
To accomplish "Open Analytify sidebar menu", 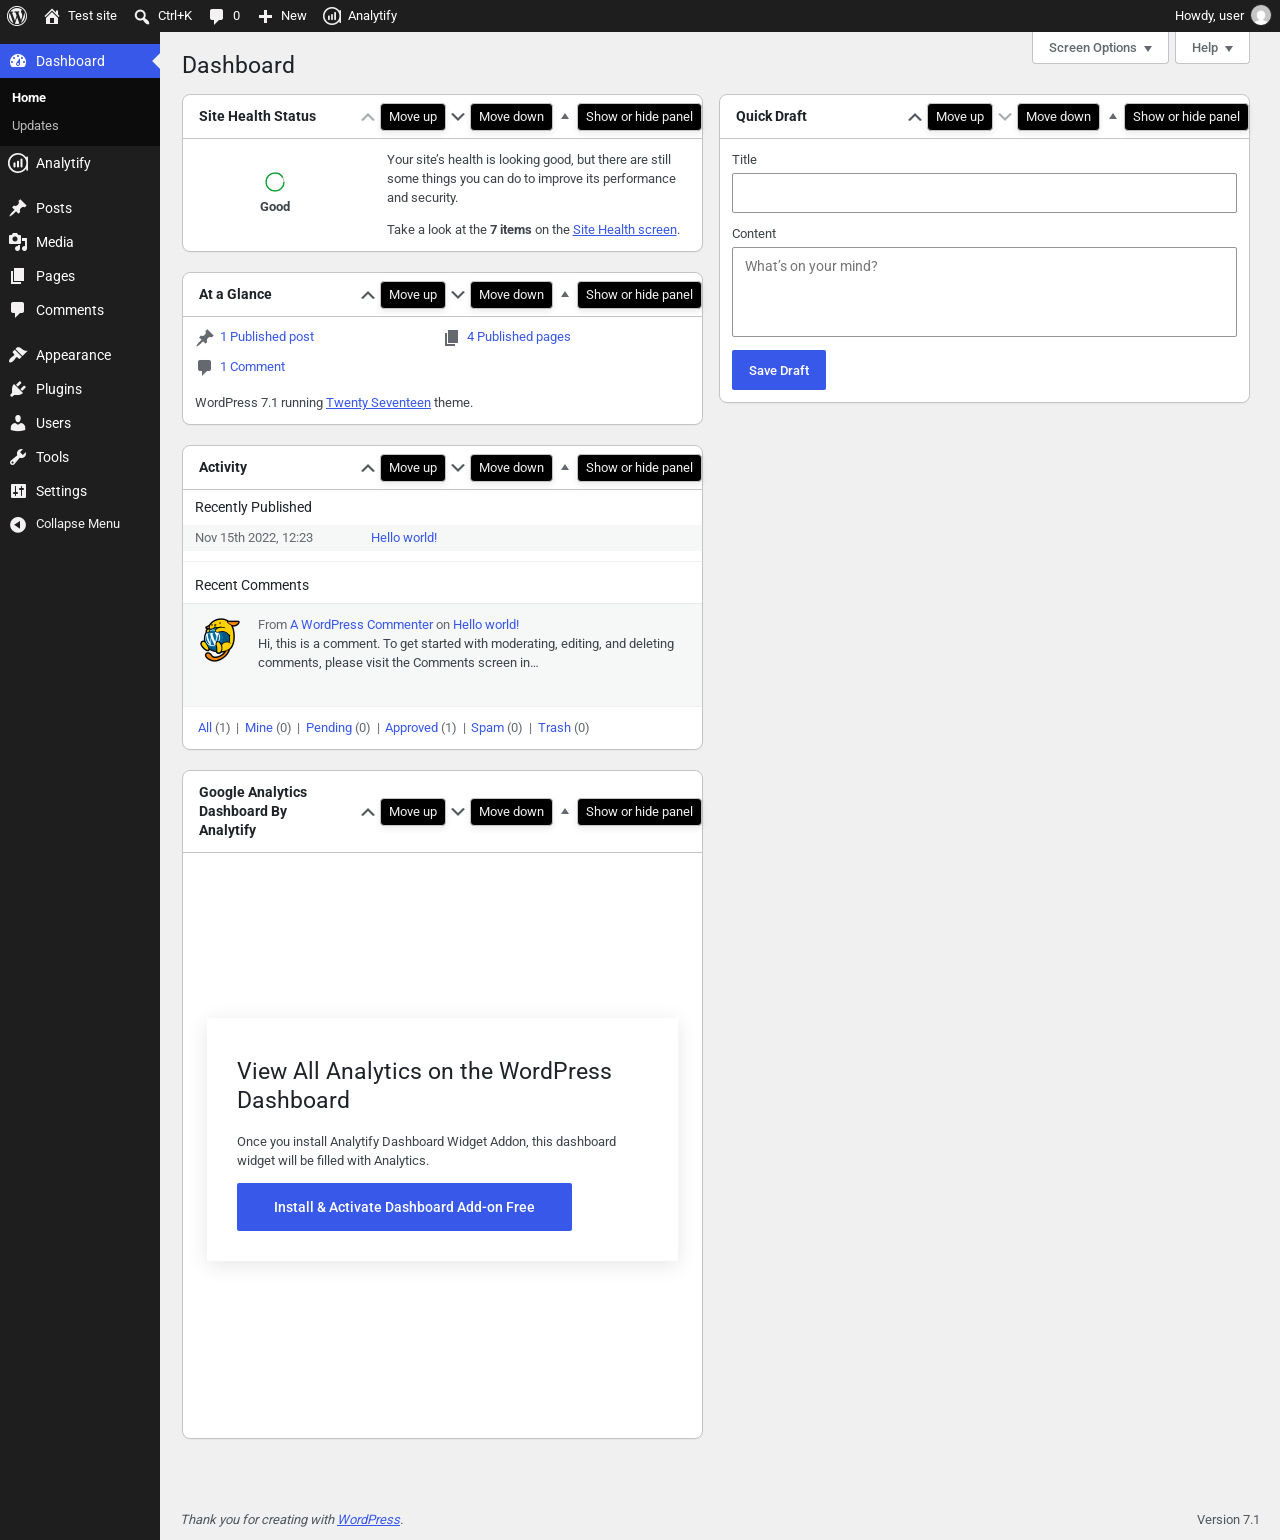I will pyautogui.click(x=80, y=163).
